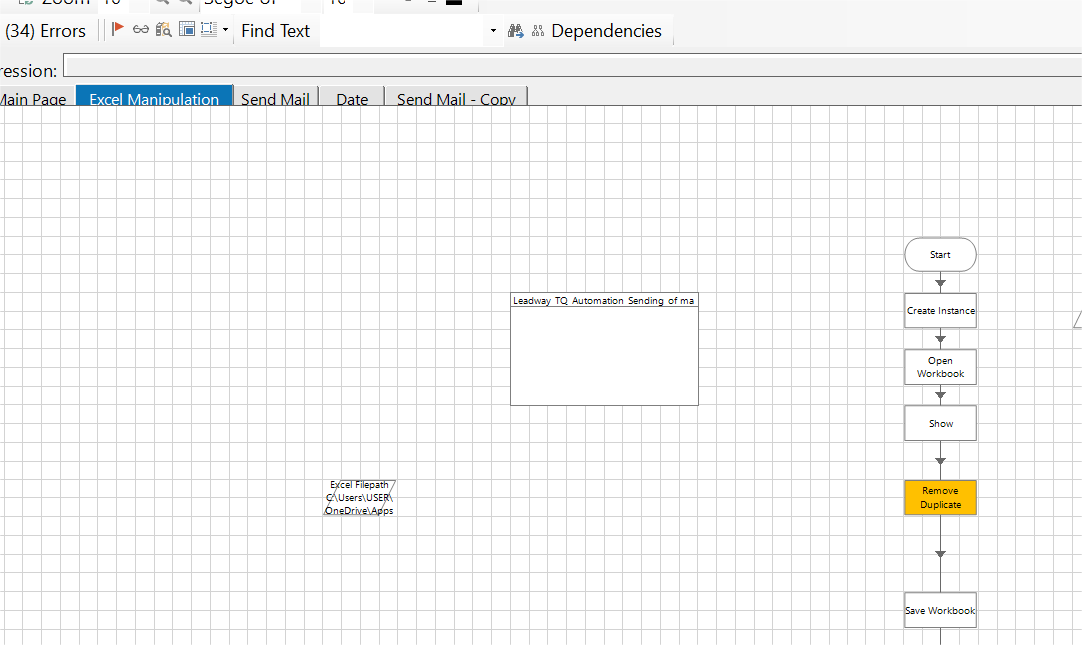Select the Date tab
This screenshot has height=645, width=1082.
tap(351, 99)
